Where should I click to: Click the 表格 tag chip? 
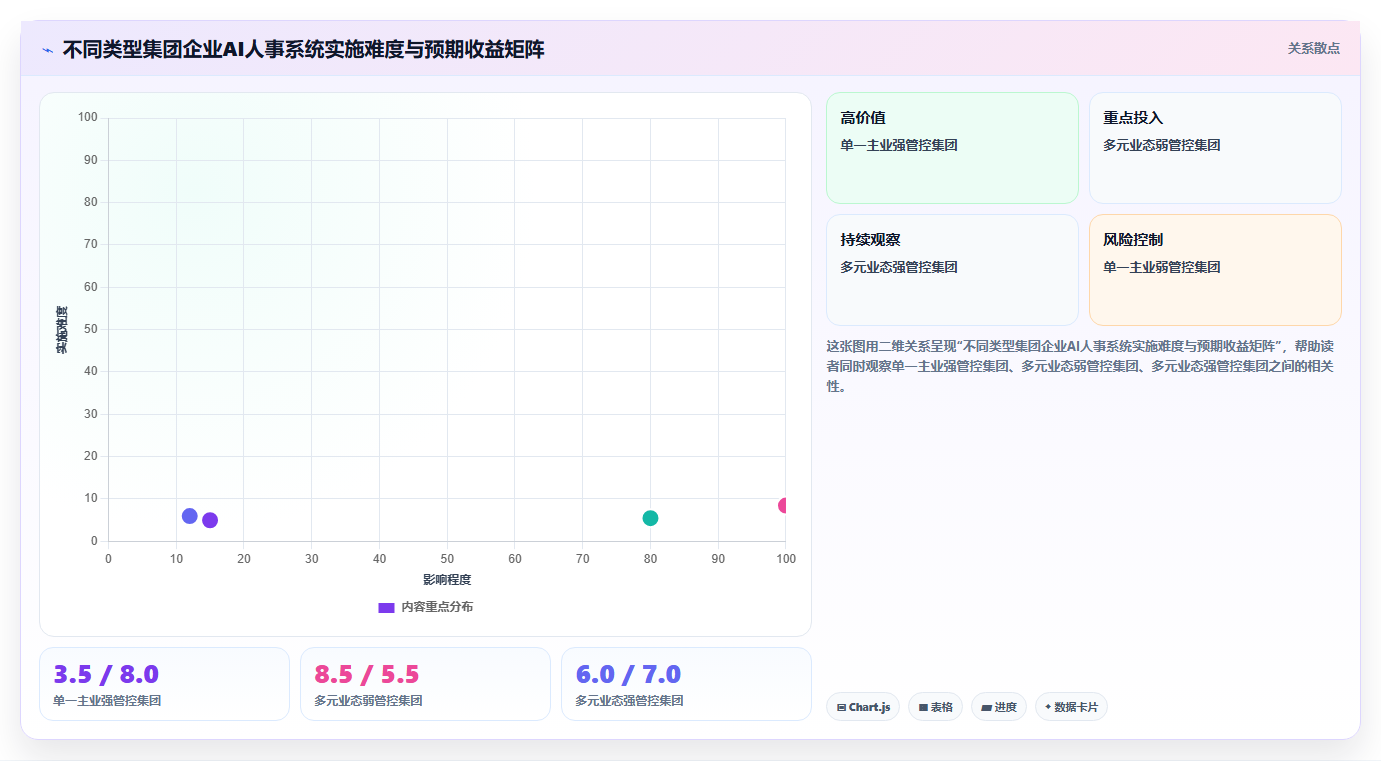click(x=935, y=707)
